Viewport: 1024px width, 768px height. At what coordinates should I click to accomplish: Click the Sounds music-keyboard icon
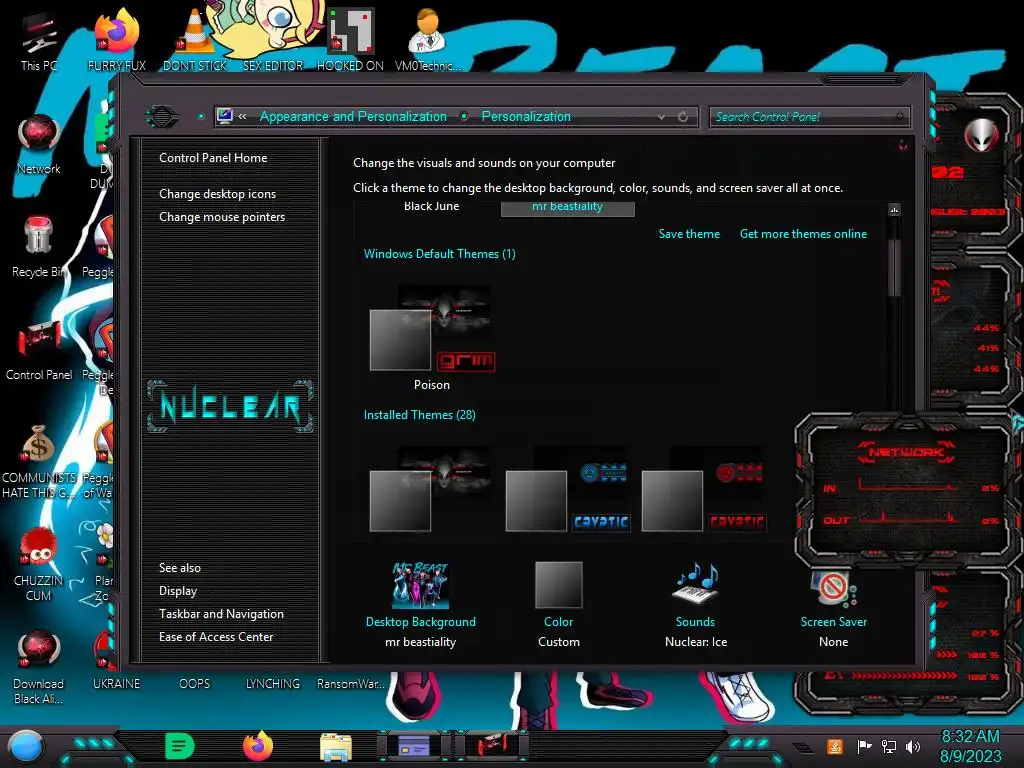(696, 583)
